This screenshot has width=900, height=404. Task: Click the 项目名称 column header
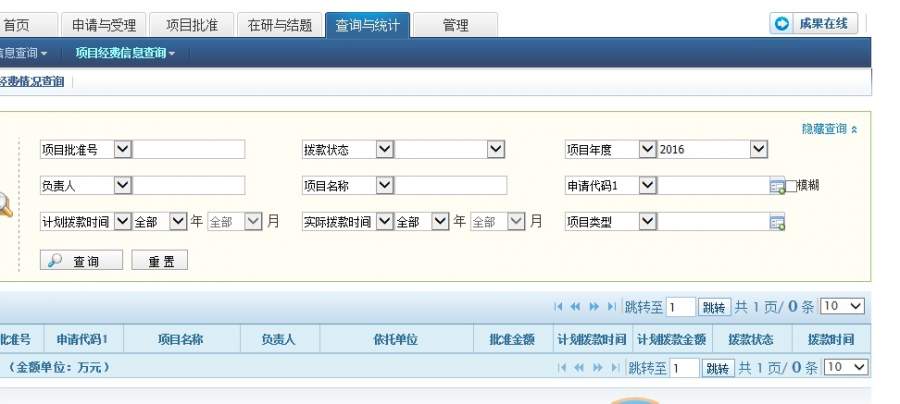[x=180, y=339]
